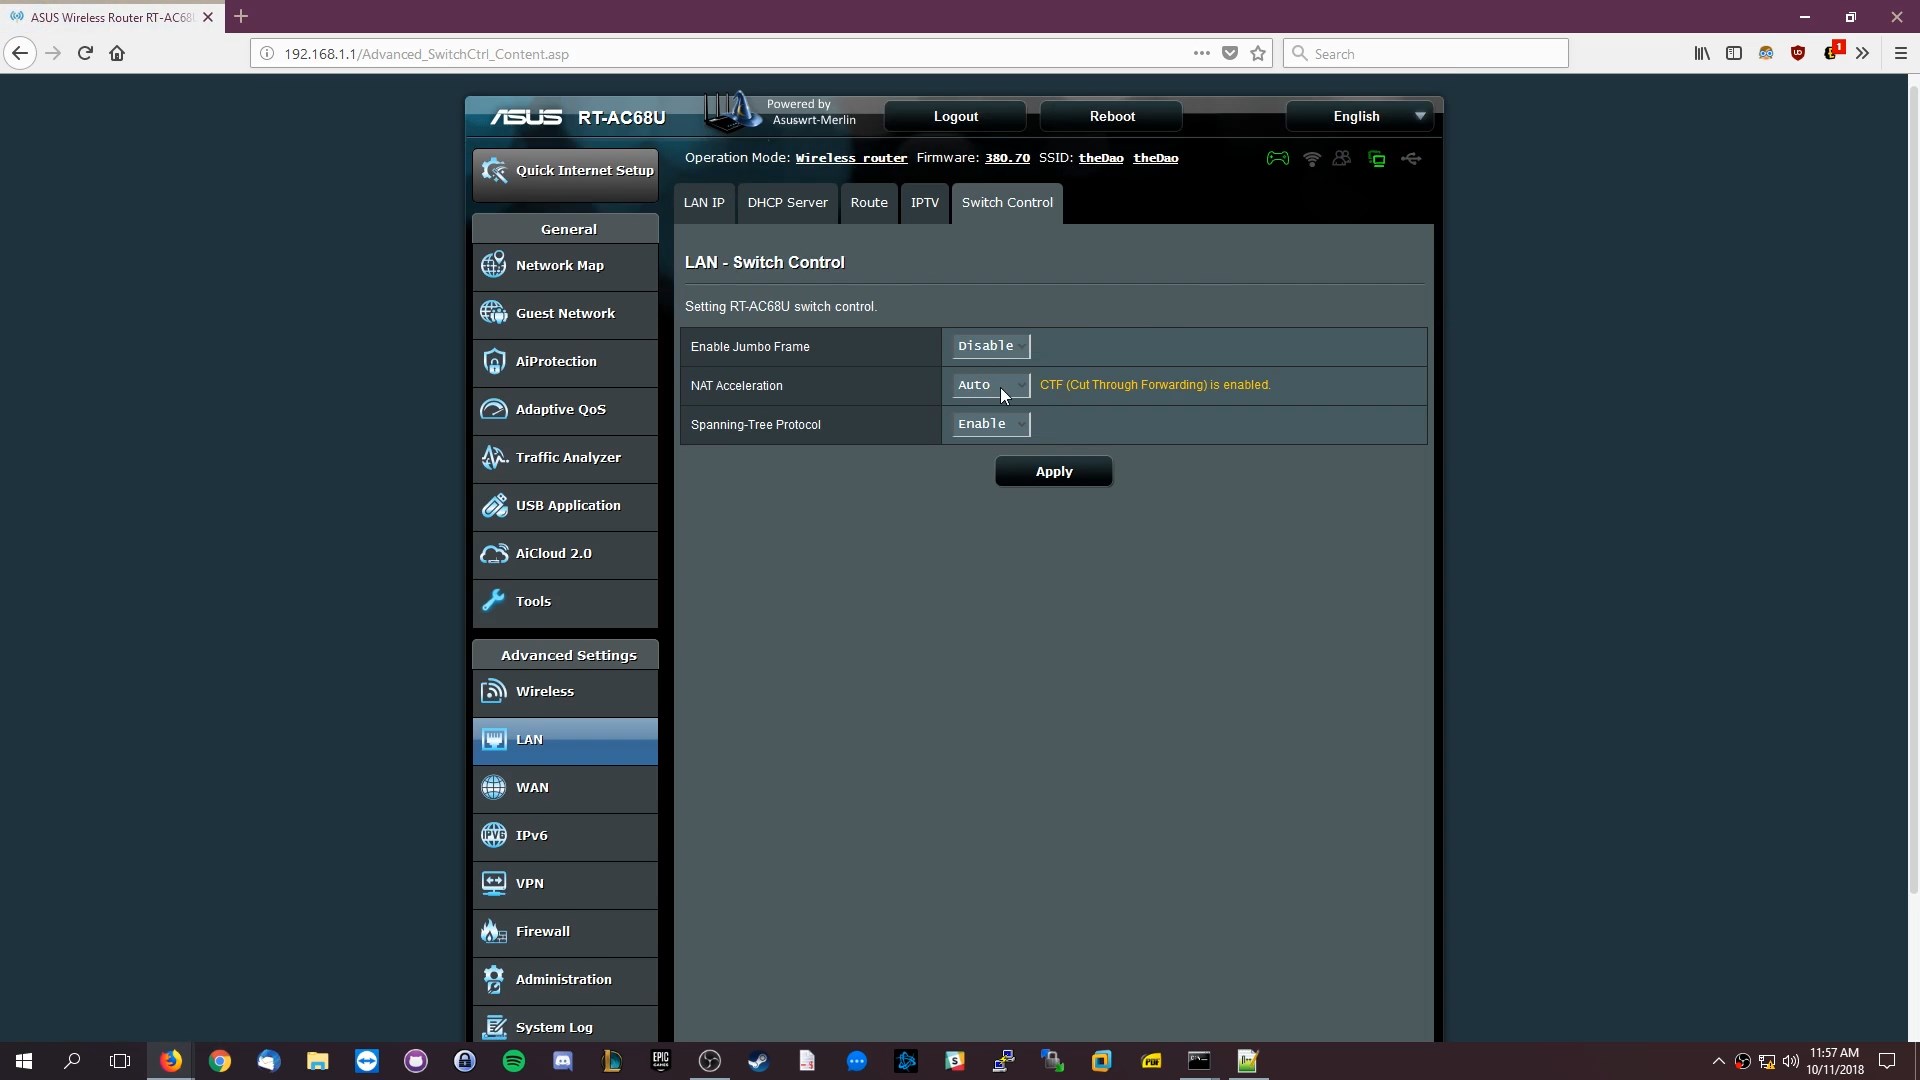Open the IPTV tab

pyautogui.click(x=924, y=203)
